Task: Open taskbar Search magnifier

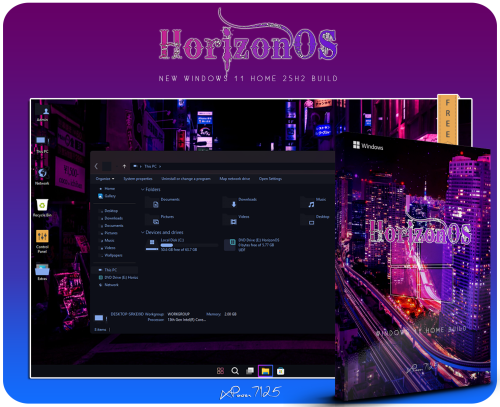Action: point(235,371)
